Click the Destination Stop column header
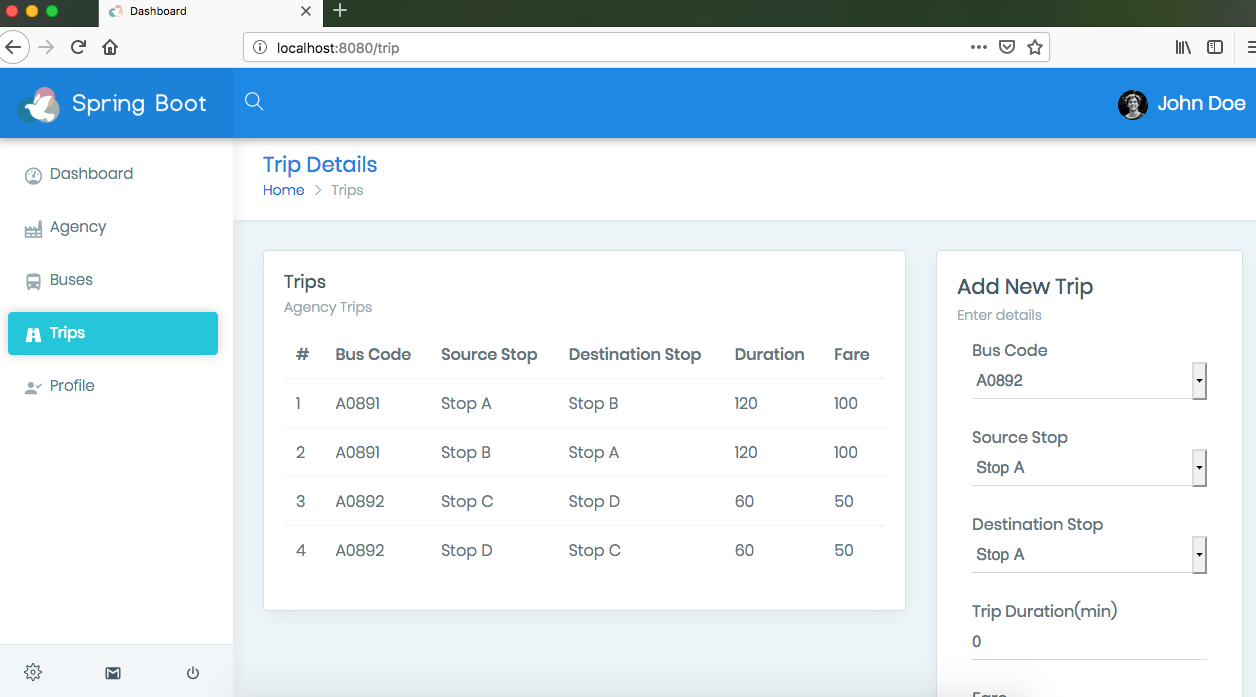Viewport: 1256px width, 697px height. tap(635, 354)
